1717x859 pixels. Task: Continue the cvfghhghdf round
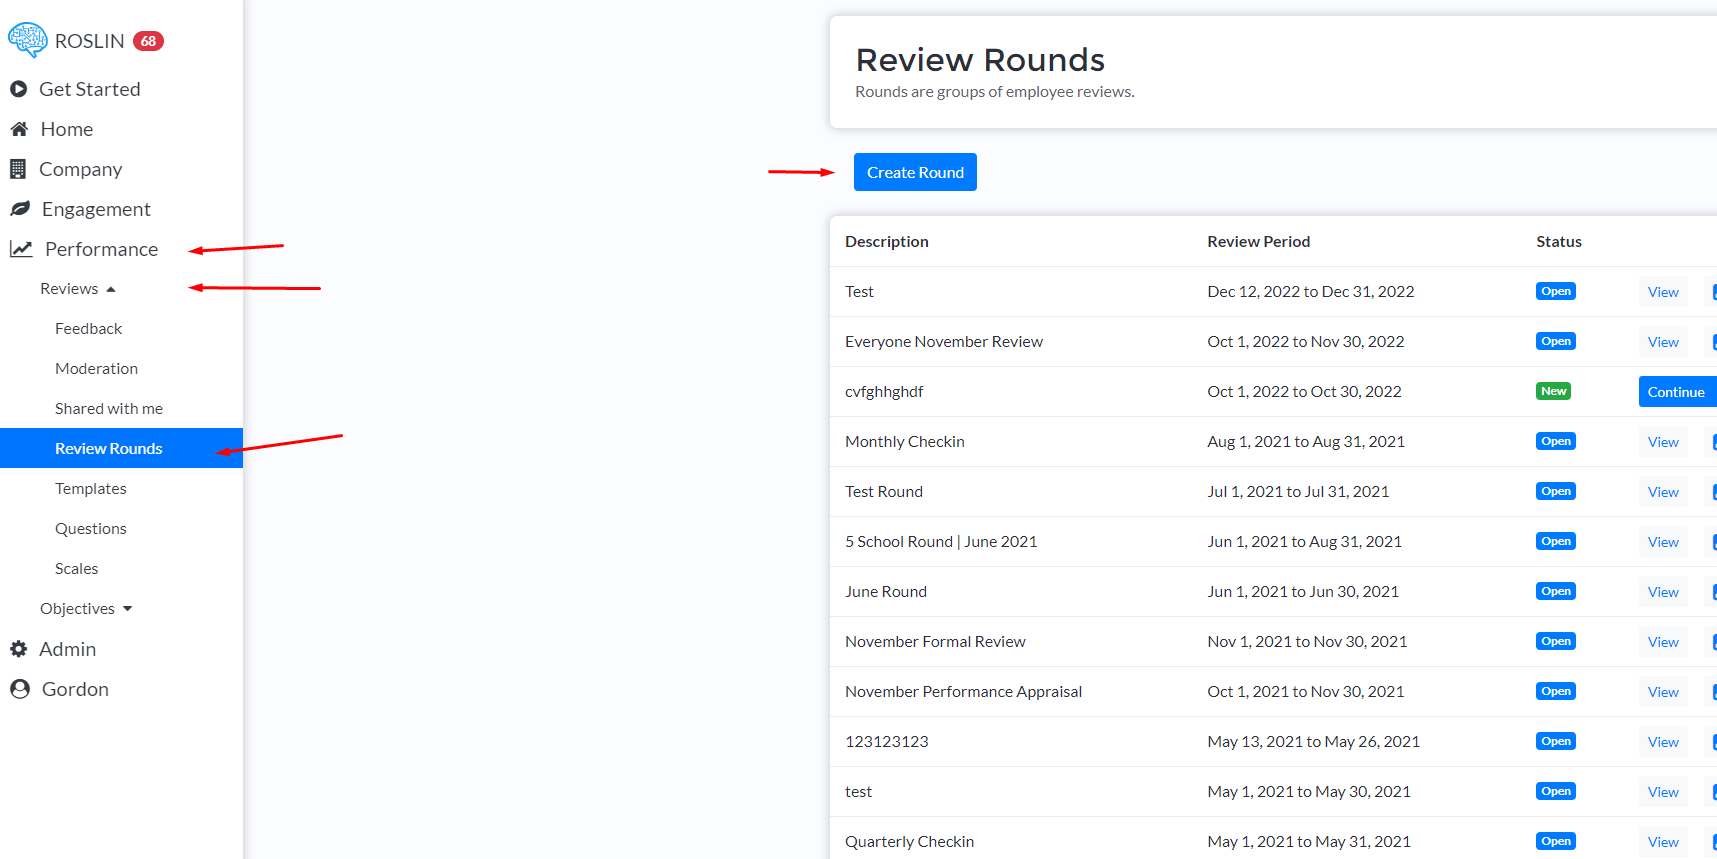(1677, 392)
